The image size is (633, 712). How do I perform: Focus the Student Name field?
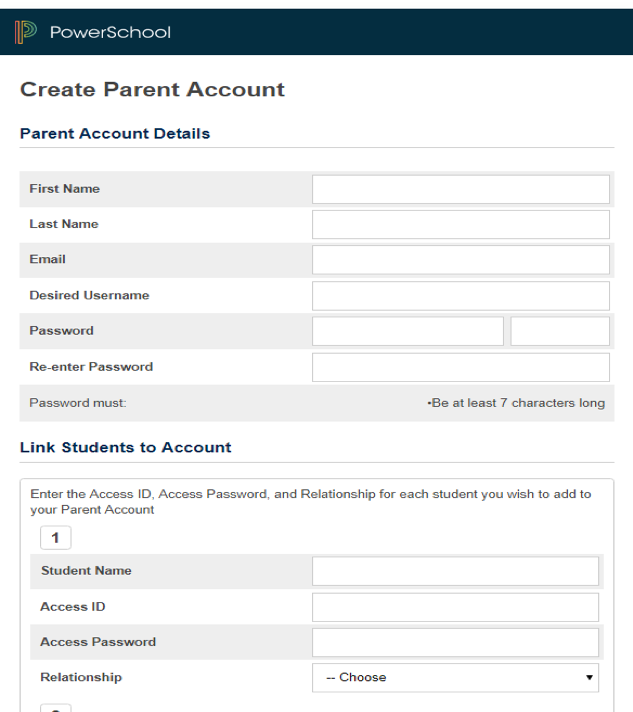(455, 571)
